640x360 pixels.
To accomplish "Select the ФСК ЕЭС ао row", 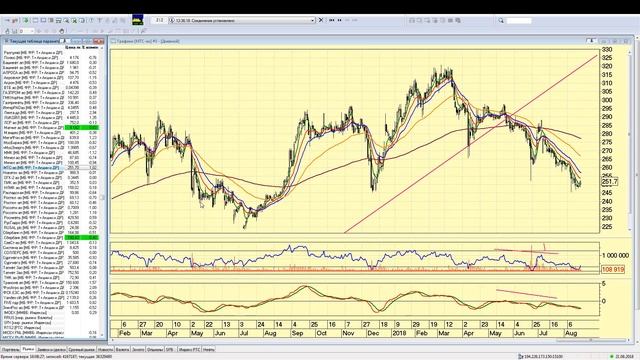I will 51,293.
